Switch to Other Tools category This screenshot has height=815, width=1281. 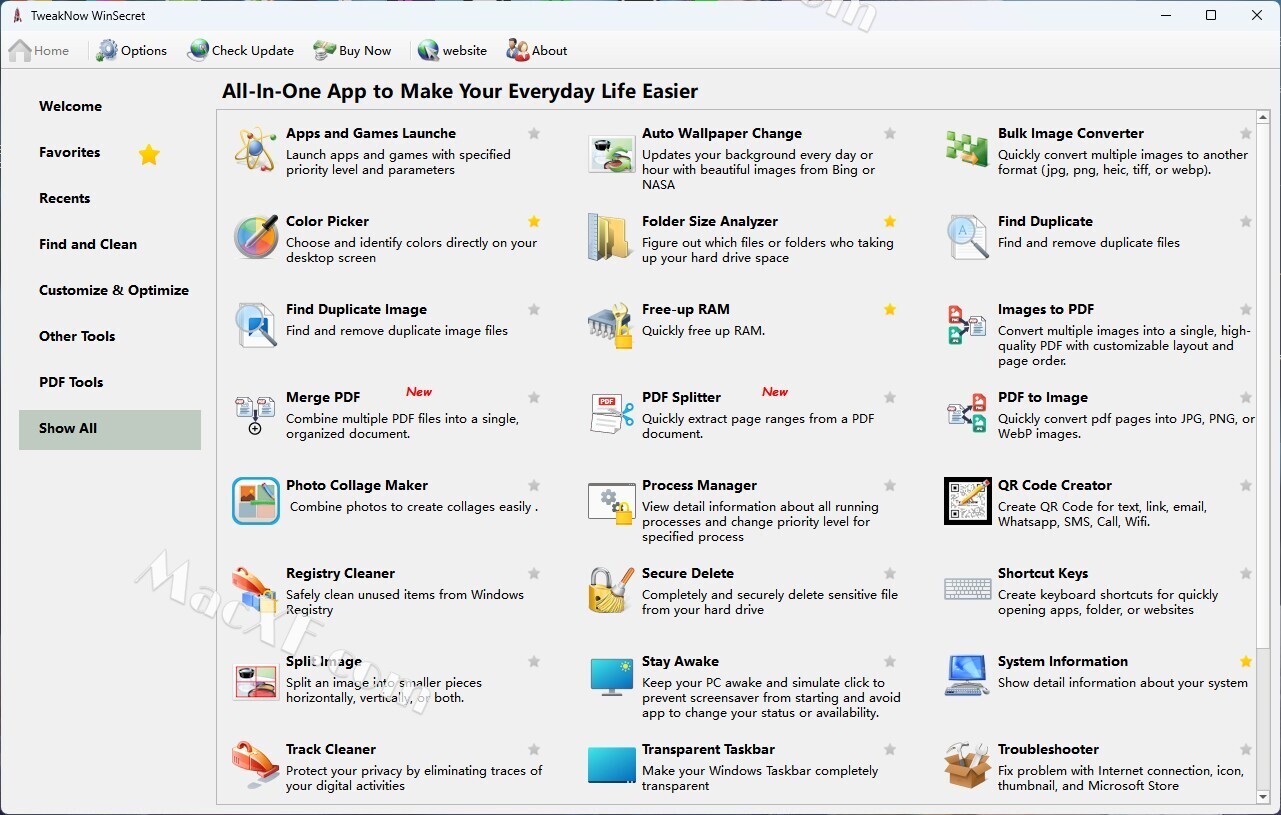(110, 336)
